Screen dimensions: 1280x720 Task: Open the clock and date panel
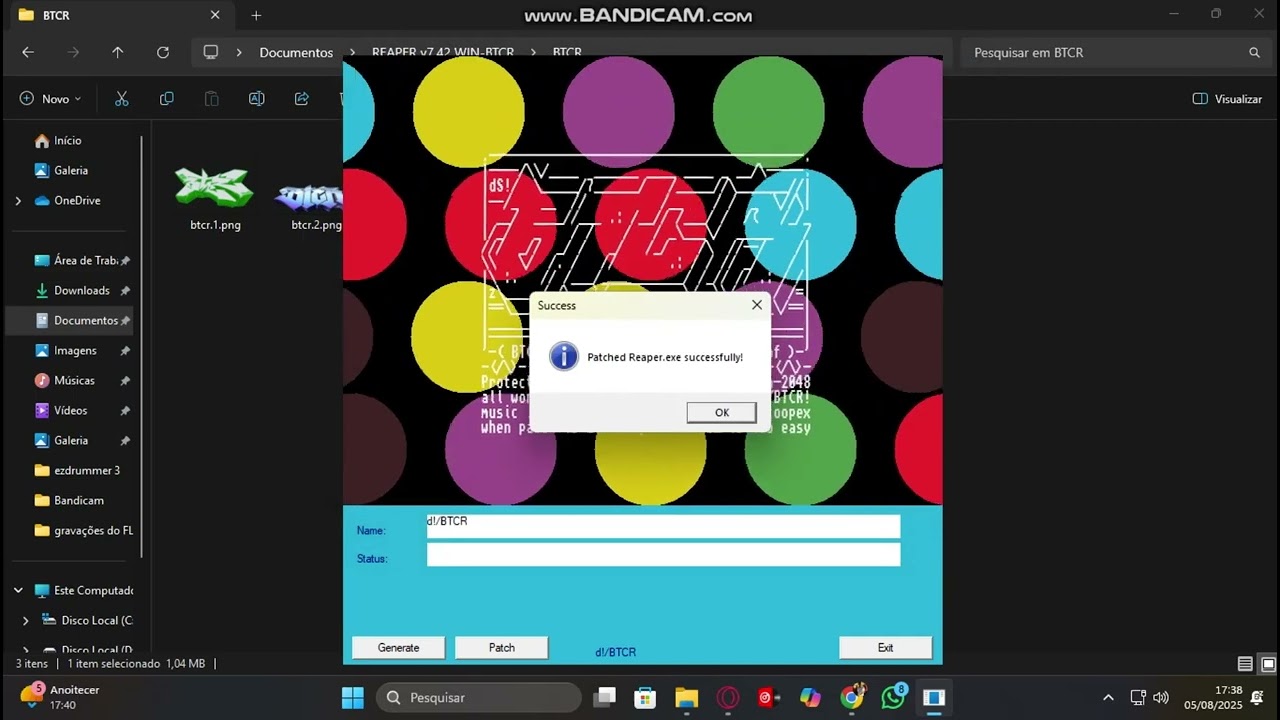(1213, 697)
